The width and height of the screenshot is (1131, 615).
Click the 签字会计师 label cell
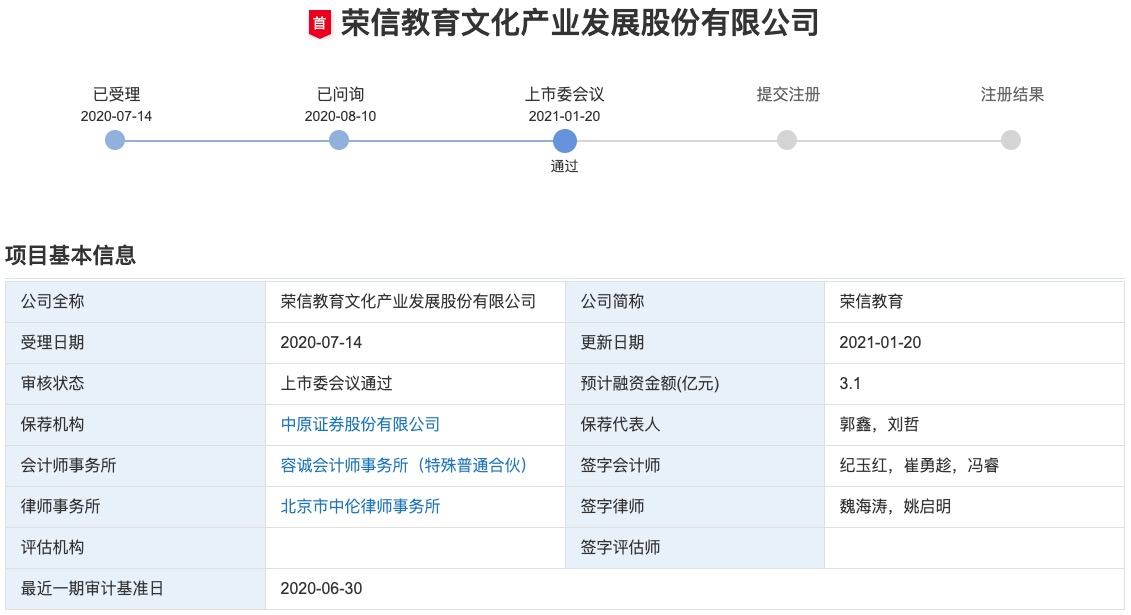click(695, 465)
